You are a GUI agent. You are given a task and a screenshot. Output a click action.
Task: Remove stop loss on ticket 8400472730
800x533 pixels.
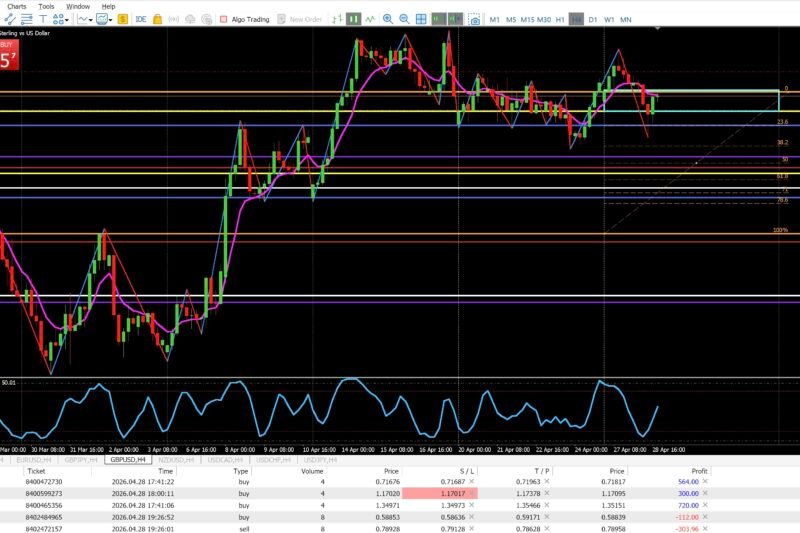pos(471,481)
